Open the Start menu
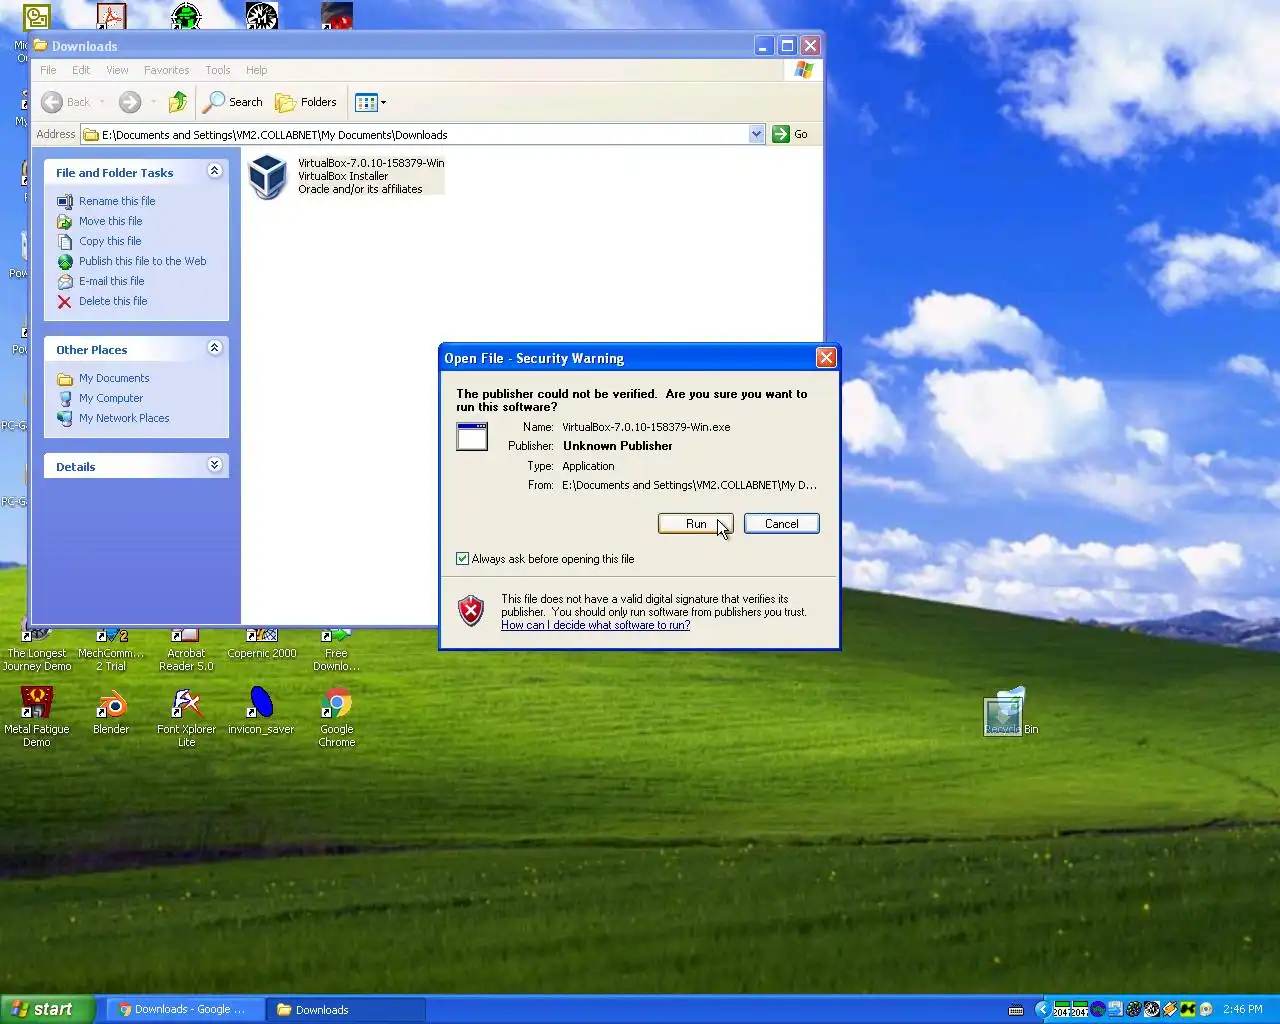The width and height of the screenshot is (1280, 1024). pos(47,1009)
